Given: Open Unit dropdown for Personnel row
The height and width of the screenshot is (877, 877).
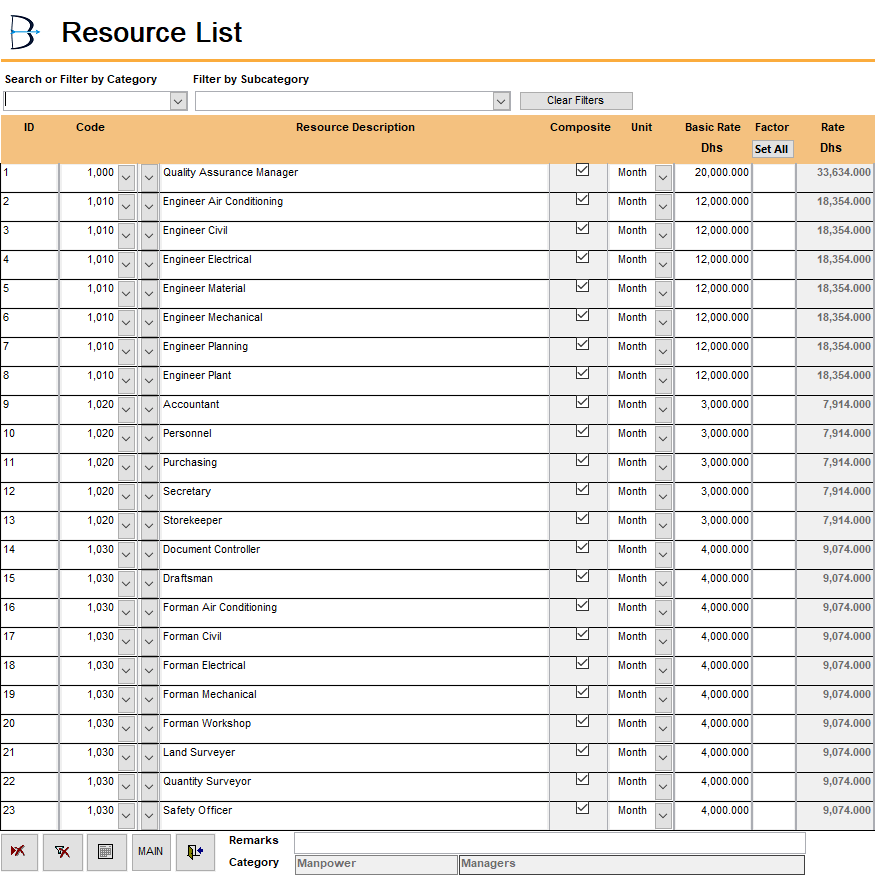Looking at the screenshot, I should [663, 439].
